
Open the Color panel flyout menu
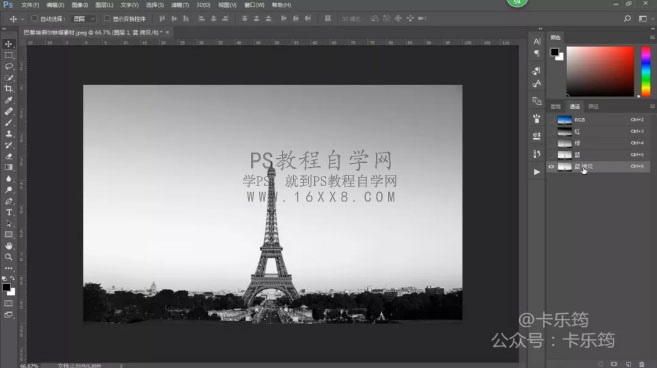[652, 37]
